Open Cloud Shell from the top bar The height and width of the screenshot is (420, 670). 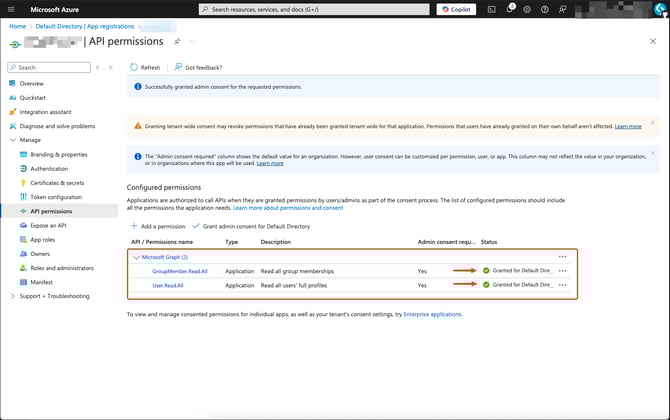492,9
